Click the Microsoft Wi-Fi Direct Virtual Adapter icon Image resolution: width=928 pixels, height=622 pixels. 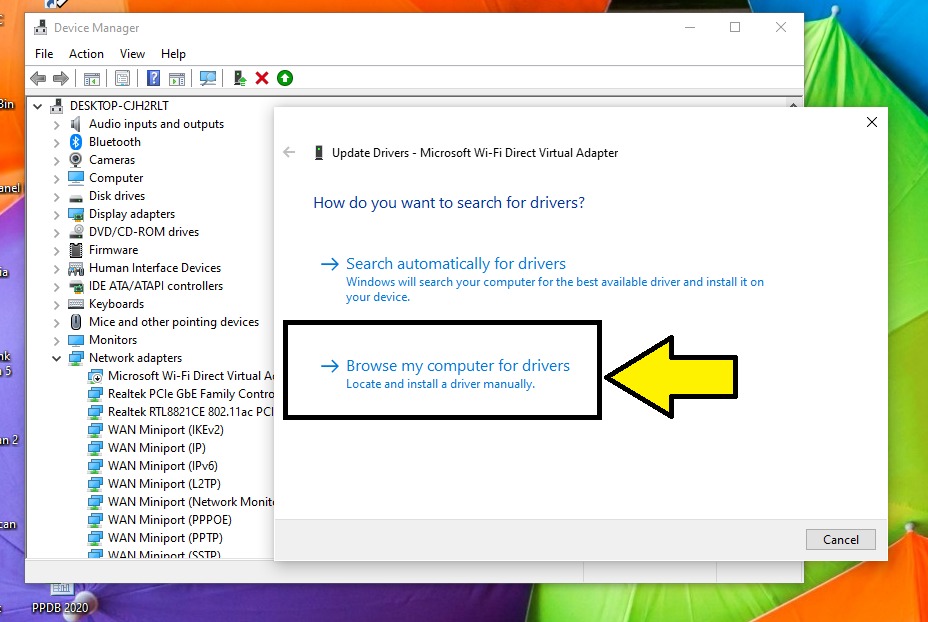95,376
